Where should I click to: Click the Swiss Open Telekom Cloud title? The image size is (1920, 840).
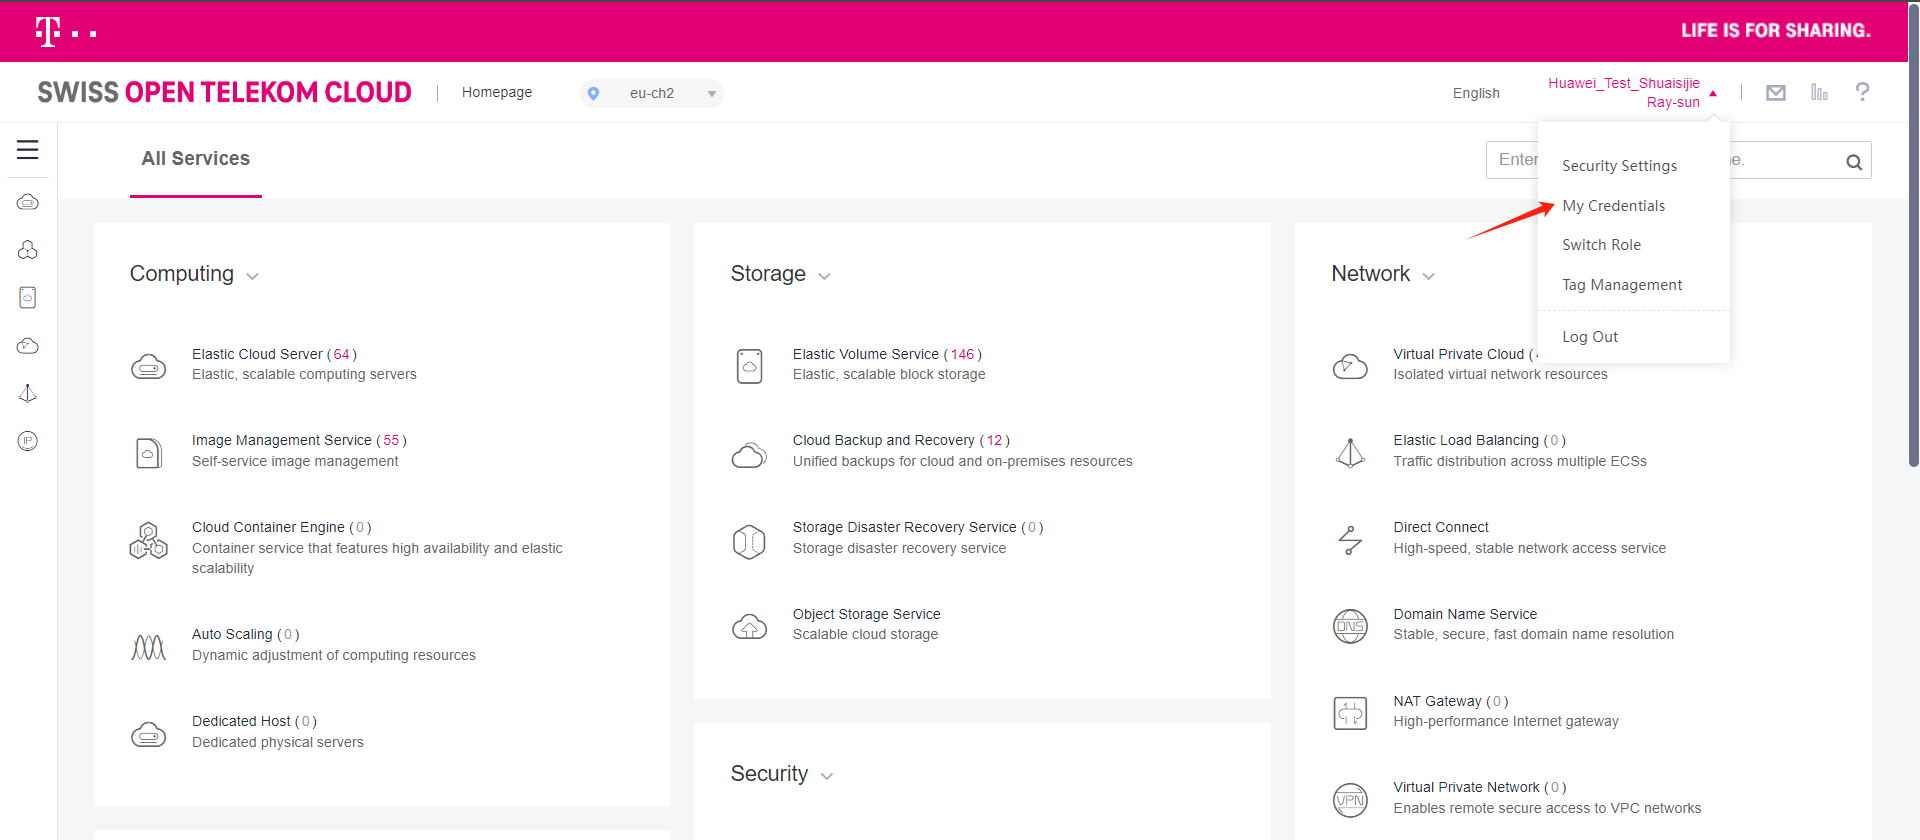[224, 92]
